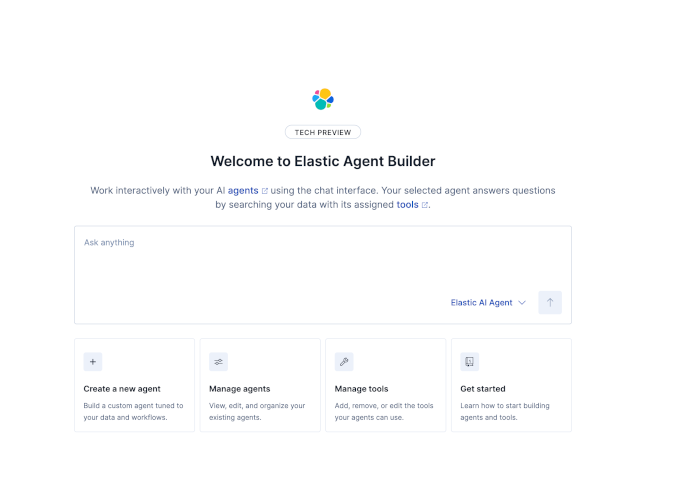Image resolution: width=675 pixels, height=490 pixels.
Task: Click the Get started card icon
Action: tap(469, 362)
